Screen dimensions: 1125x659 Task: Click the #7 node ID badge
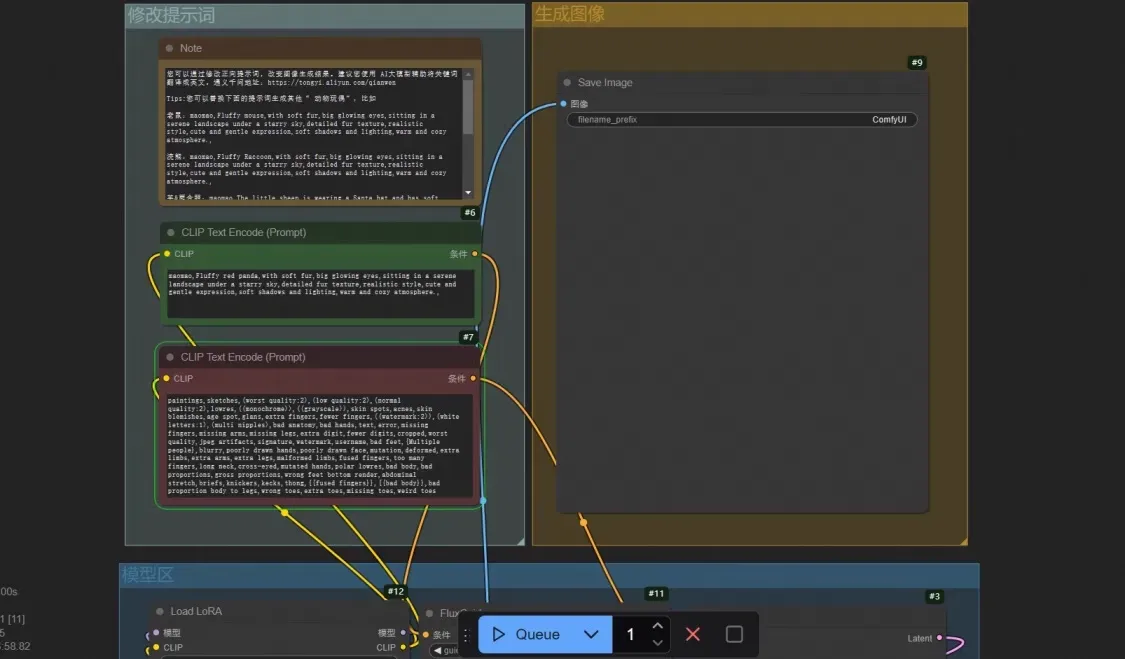click(469, 337)
